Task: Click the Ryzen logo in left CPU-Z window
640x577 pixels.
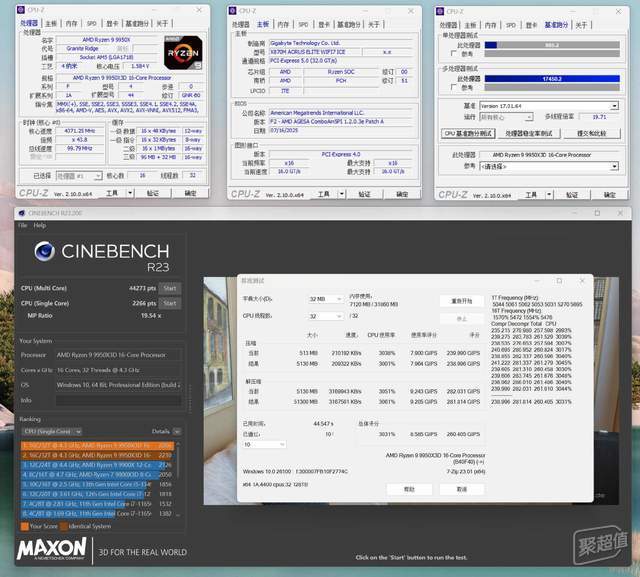Action: 183,52
